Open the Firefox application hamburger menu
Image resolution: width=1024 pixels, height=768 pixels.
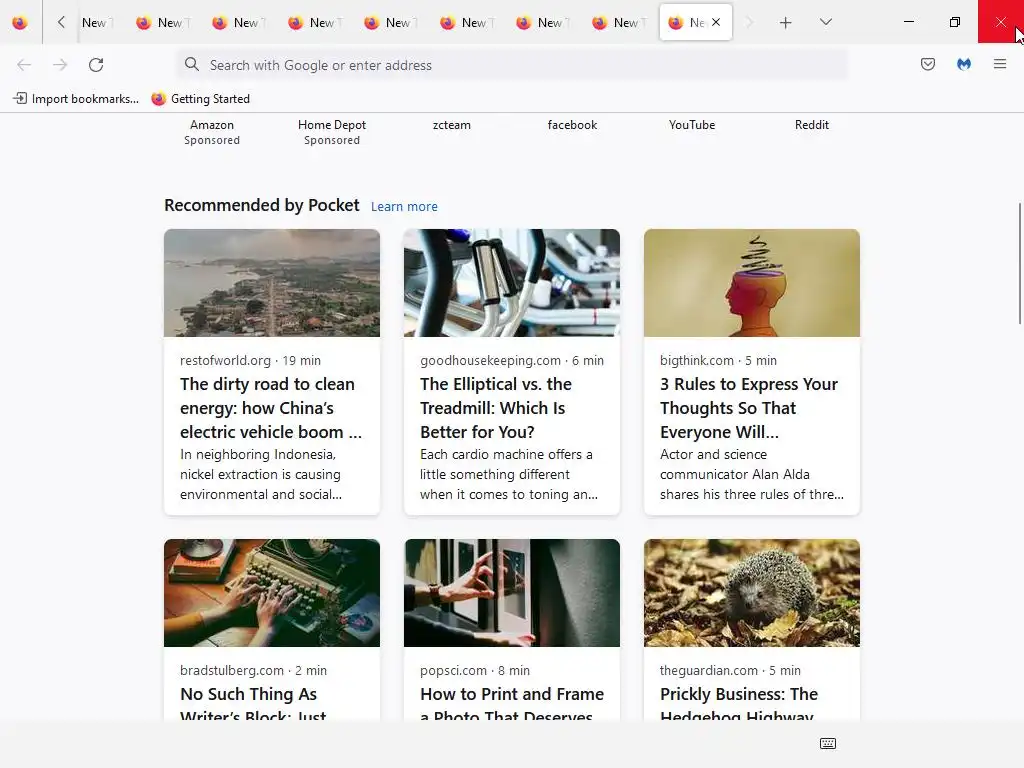tap(1000, 64)
